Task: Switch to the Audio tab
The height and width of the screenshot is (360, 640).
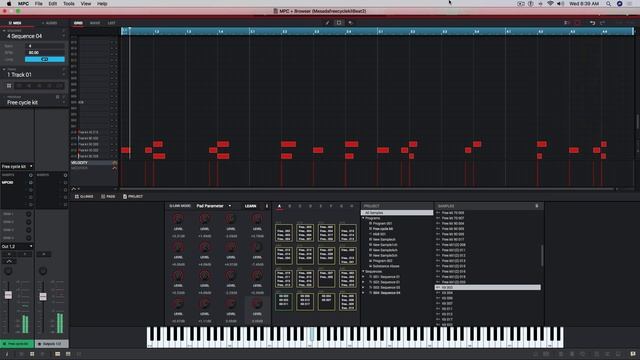Action: (50, 23)
